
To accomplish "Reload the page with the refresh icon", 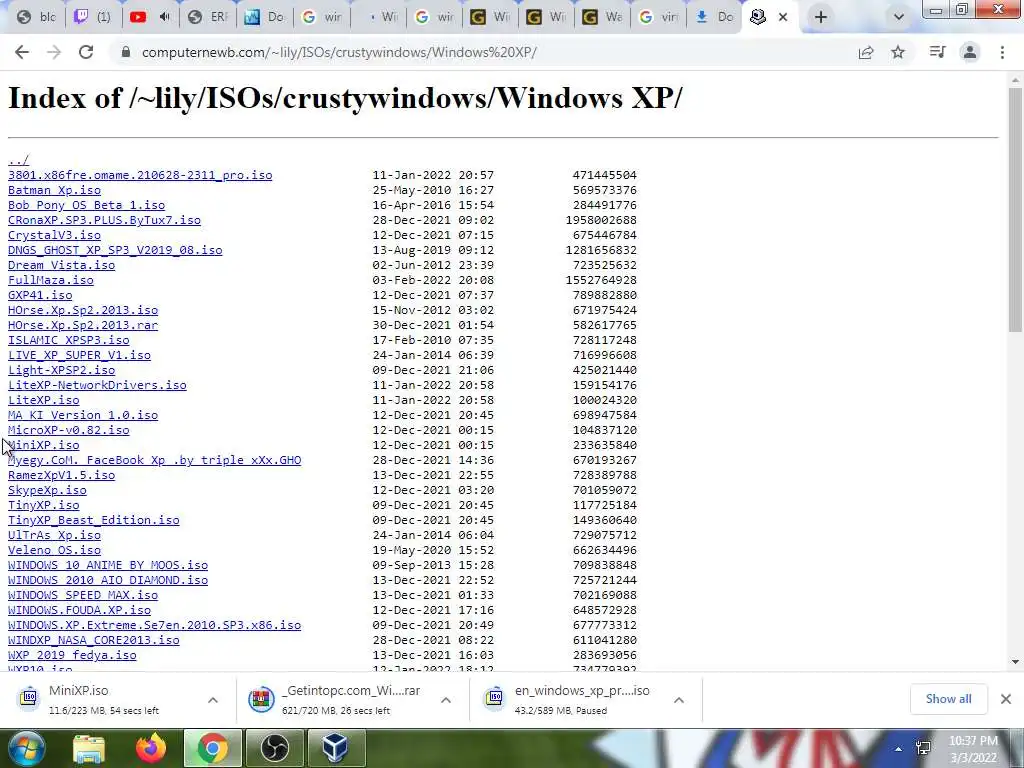I will coord(86,52).
